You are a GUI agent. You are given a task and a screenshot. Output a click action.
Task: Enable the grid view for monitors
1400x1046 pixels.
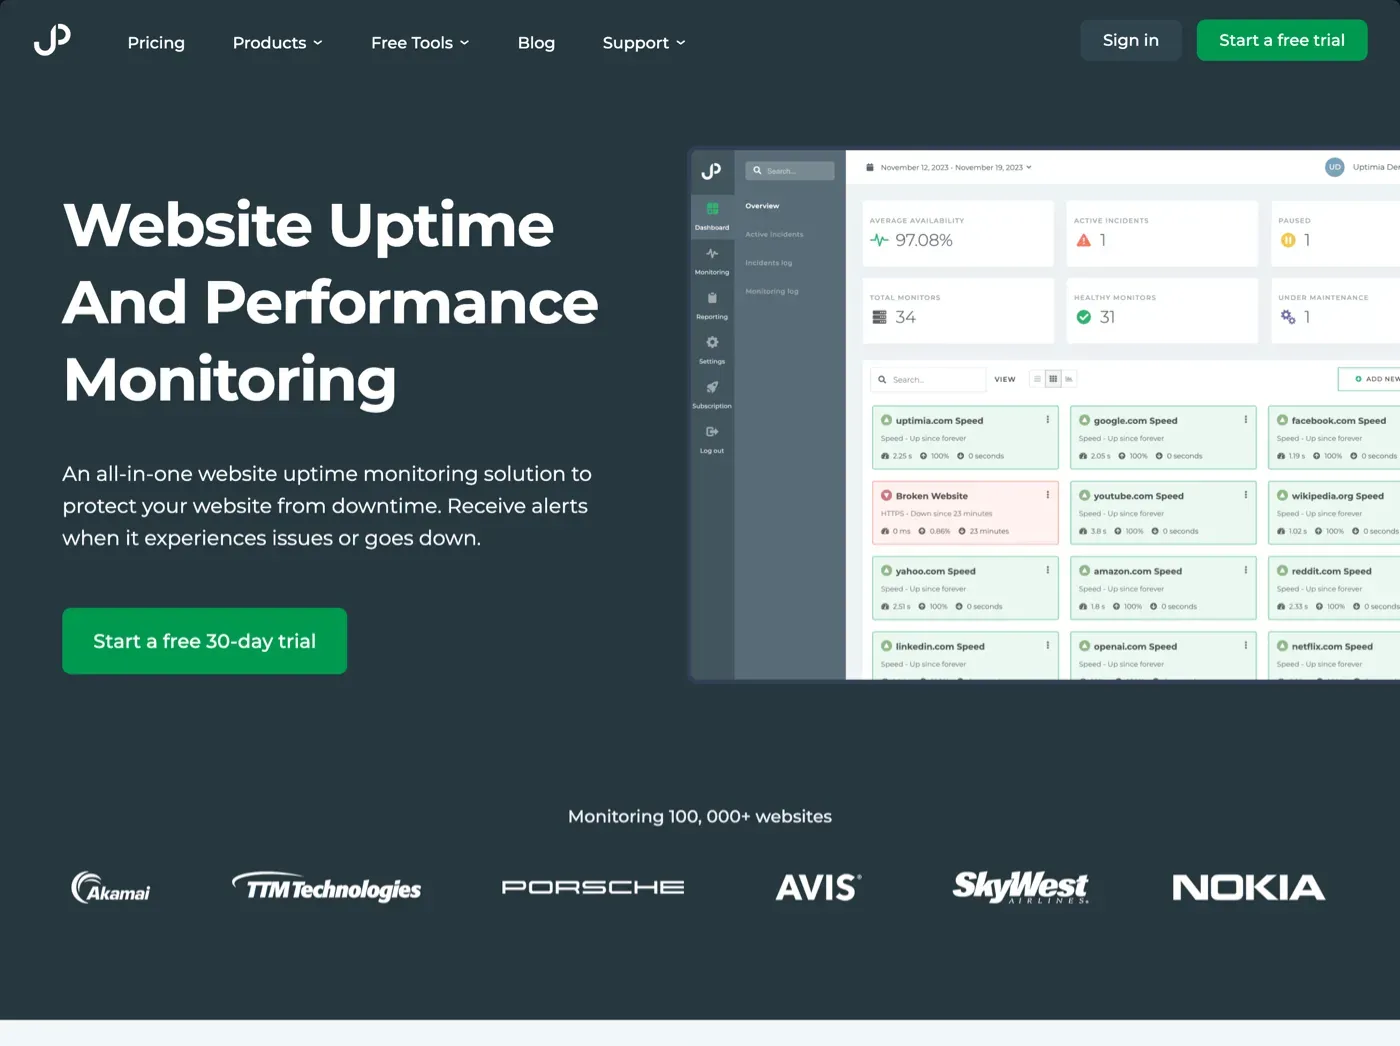(x=1052, y=379)
